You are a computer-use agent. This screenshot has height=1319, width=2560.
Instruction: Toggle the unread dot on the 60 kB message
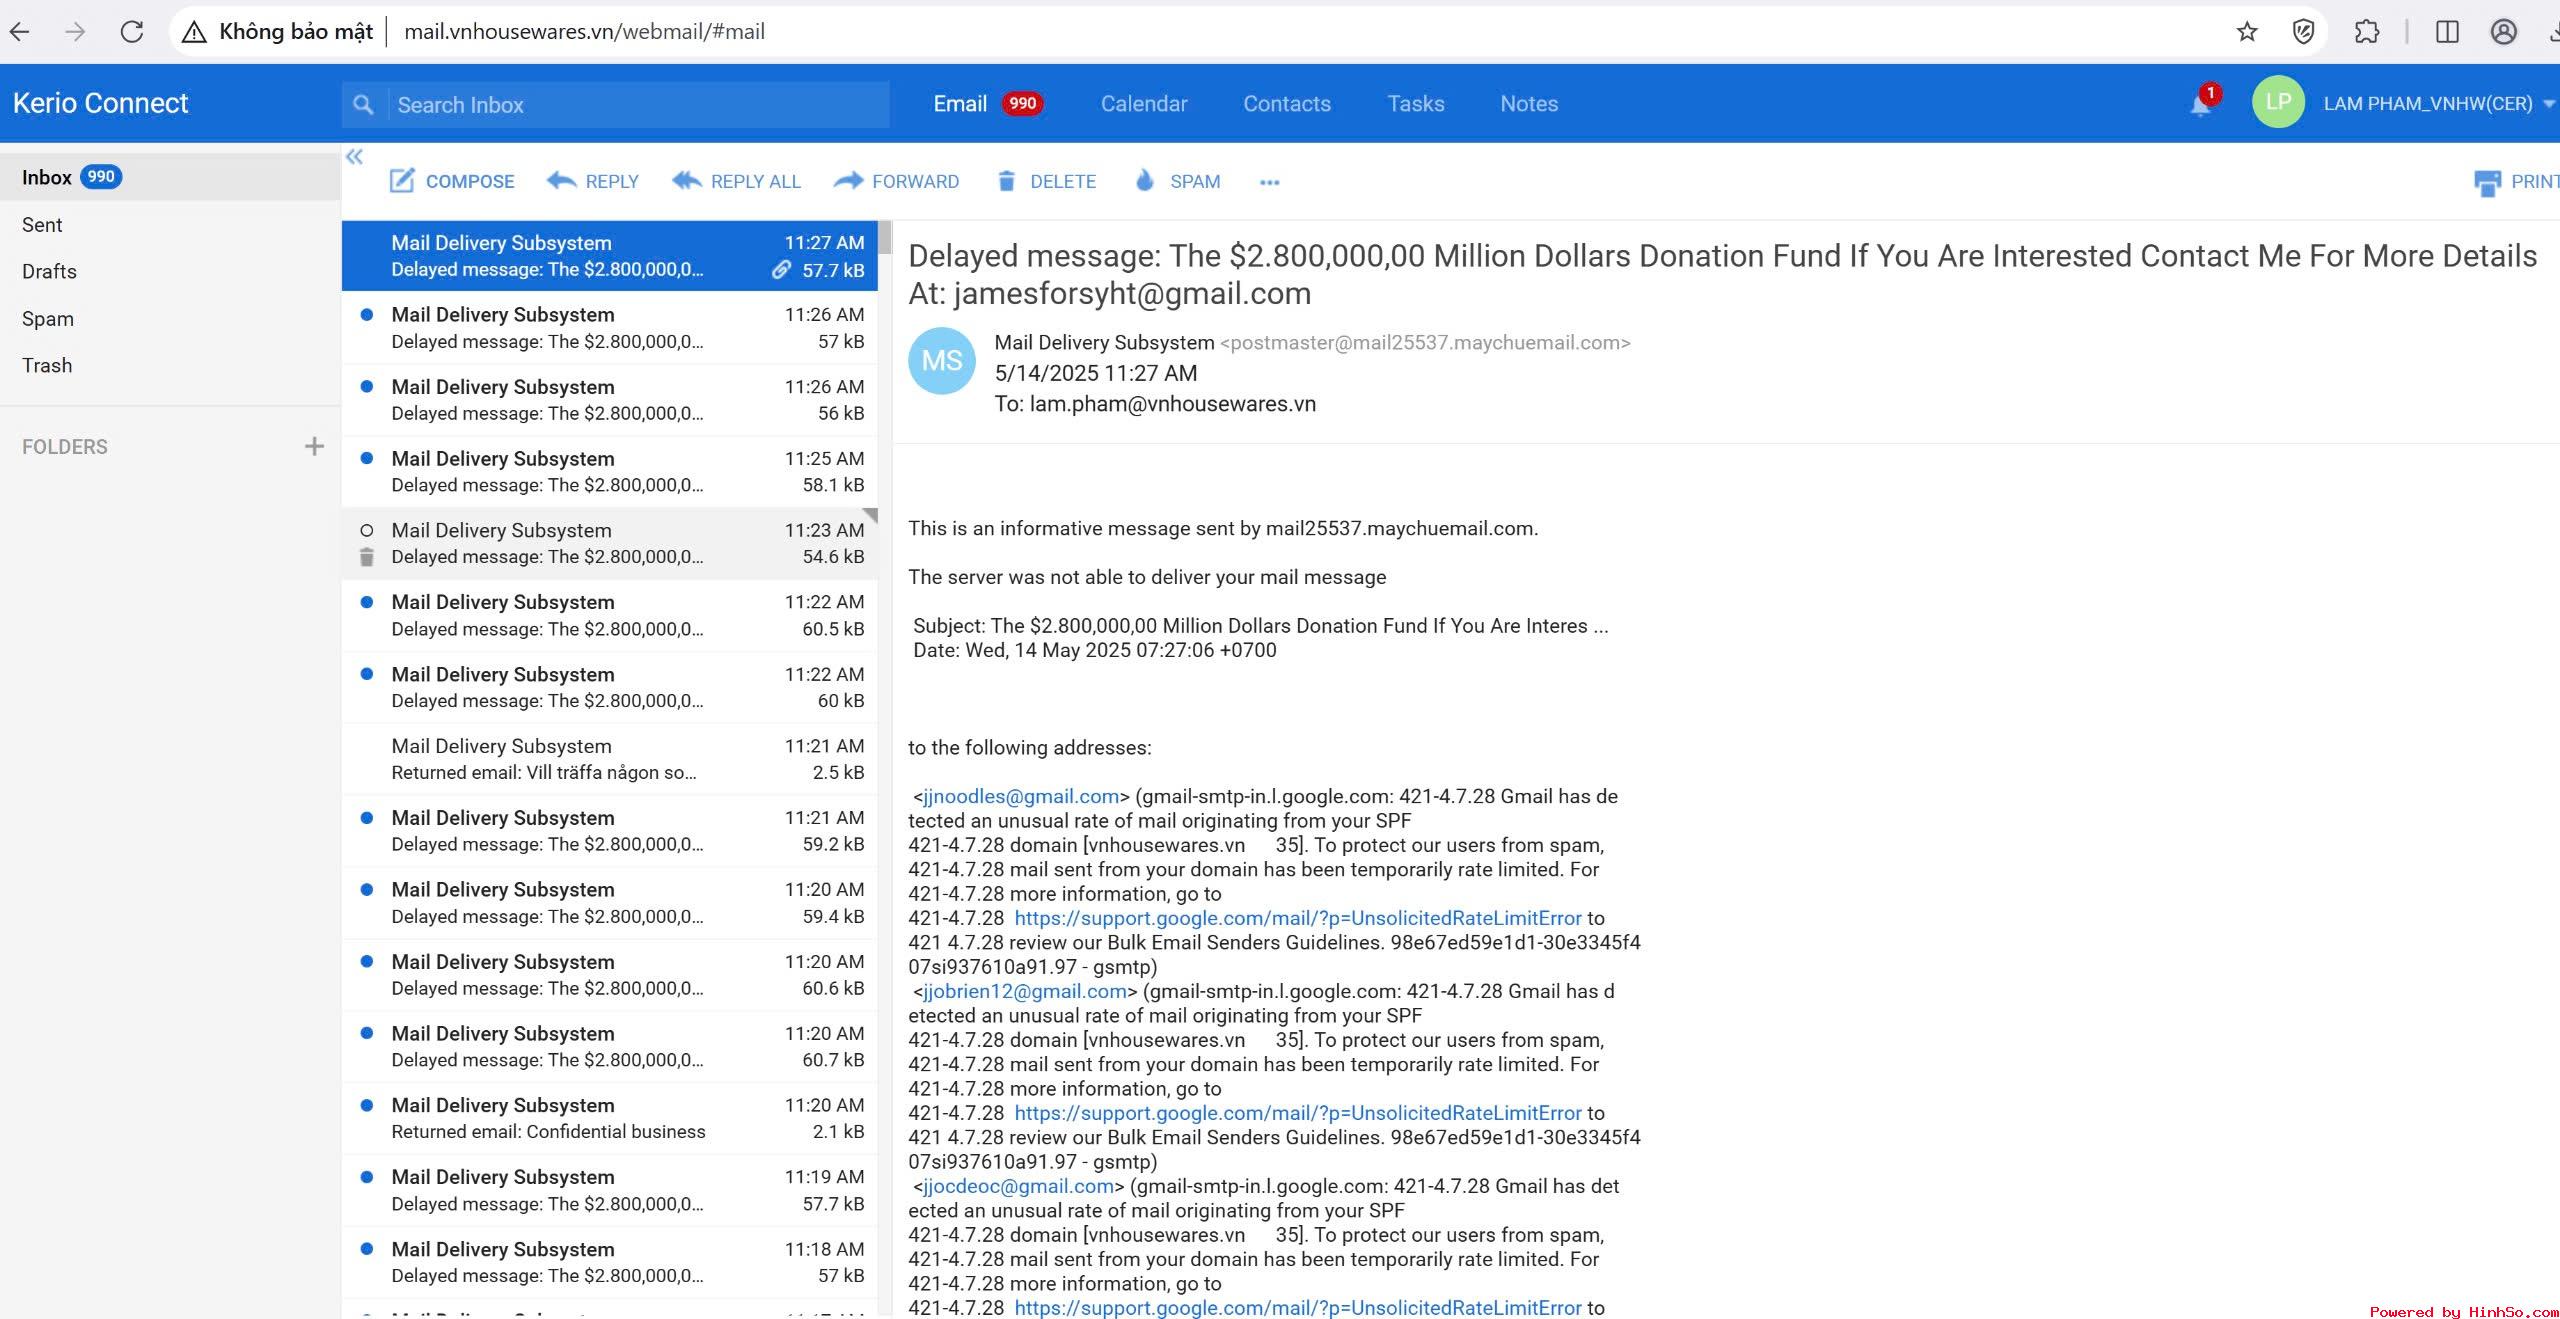tap(367, 675)
